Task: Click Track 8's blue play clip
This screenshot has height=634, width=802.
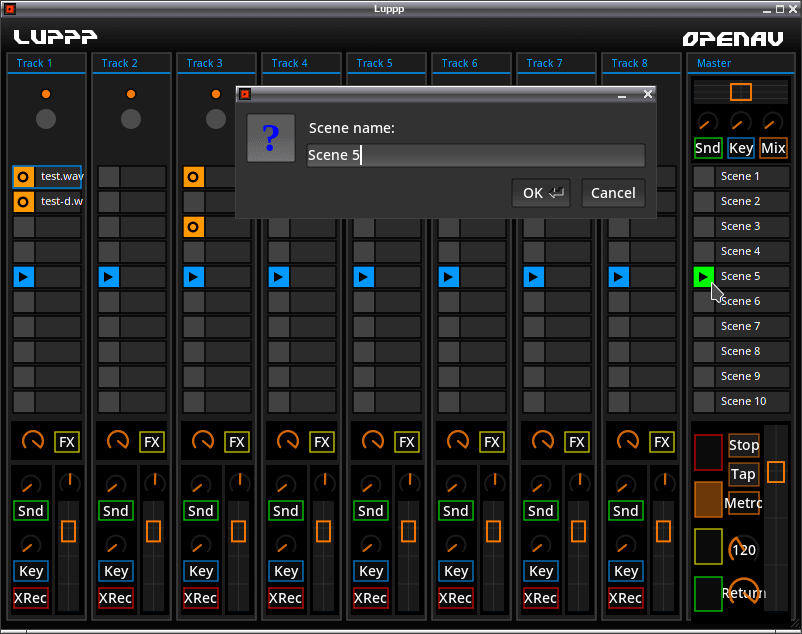Action: tap(618, 277)
